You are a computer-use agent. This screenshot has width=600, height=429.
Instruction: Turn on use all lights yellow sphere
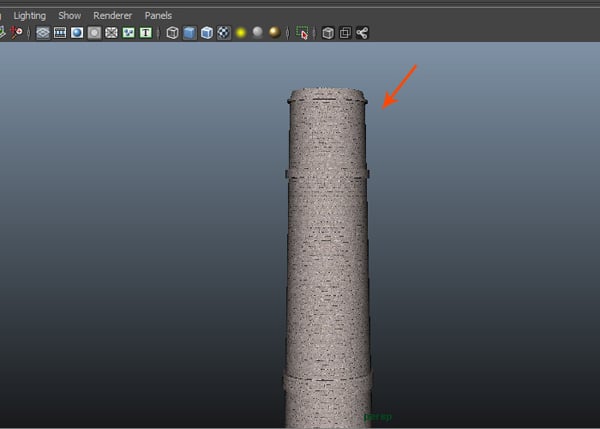(x=241, y=33)
